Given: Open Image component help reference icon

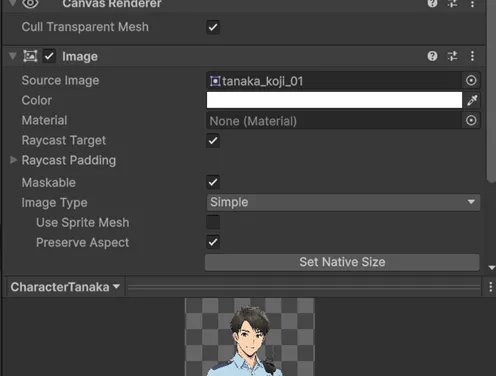Looking at the screenshot, I should pos(432,56).
